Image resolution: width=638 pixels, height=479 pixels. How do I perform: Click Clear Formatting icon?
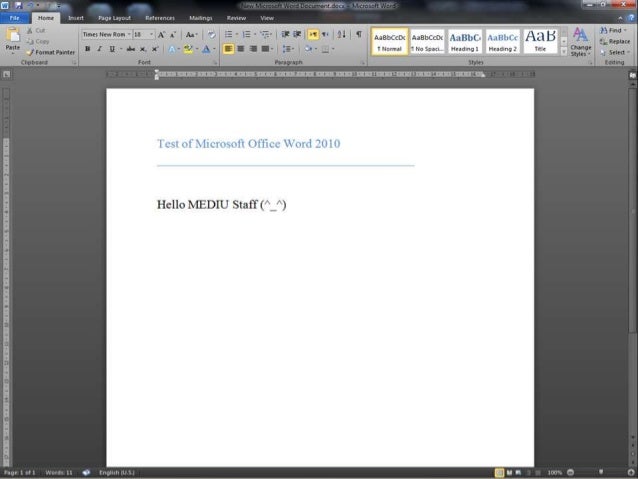[211, 35]
